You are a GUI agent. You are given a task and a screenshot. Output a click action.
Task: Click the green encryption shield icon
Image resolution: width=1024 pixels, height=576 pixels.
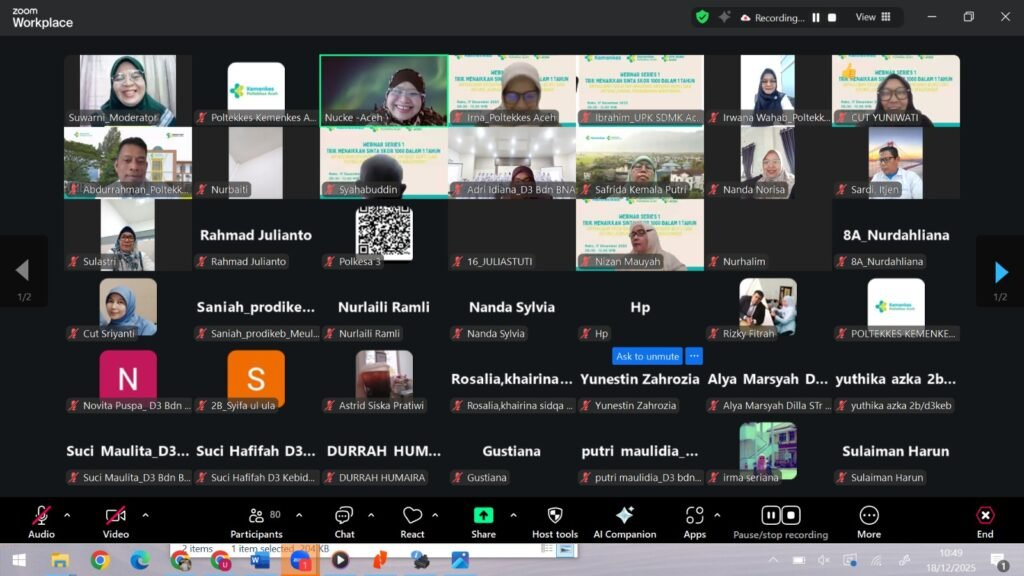coord(702,17)
